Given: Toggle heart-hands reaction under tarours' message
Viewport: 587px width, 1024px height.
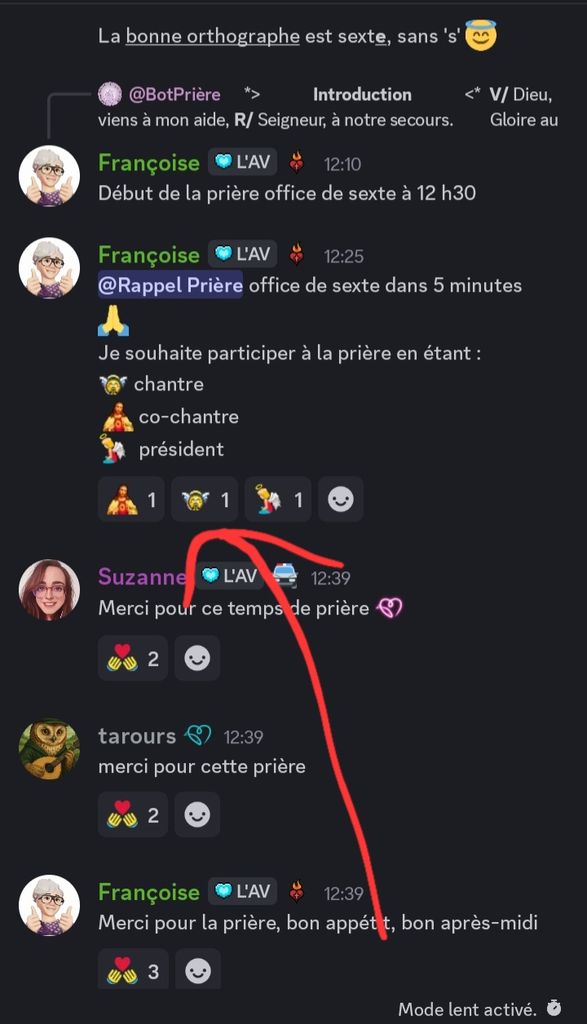Looking at the screenshot, I should point(133,815).
